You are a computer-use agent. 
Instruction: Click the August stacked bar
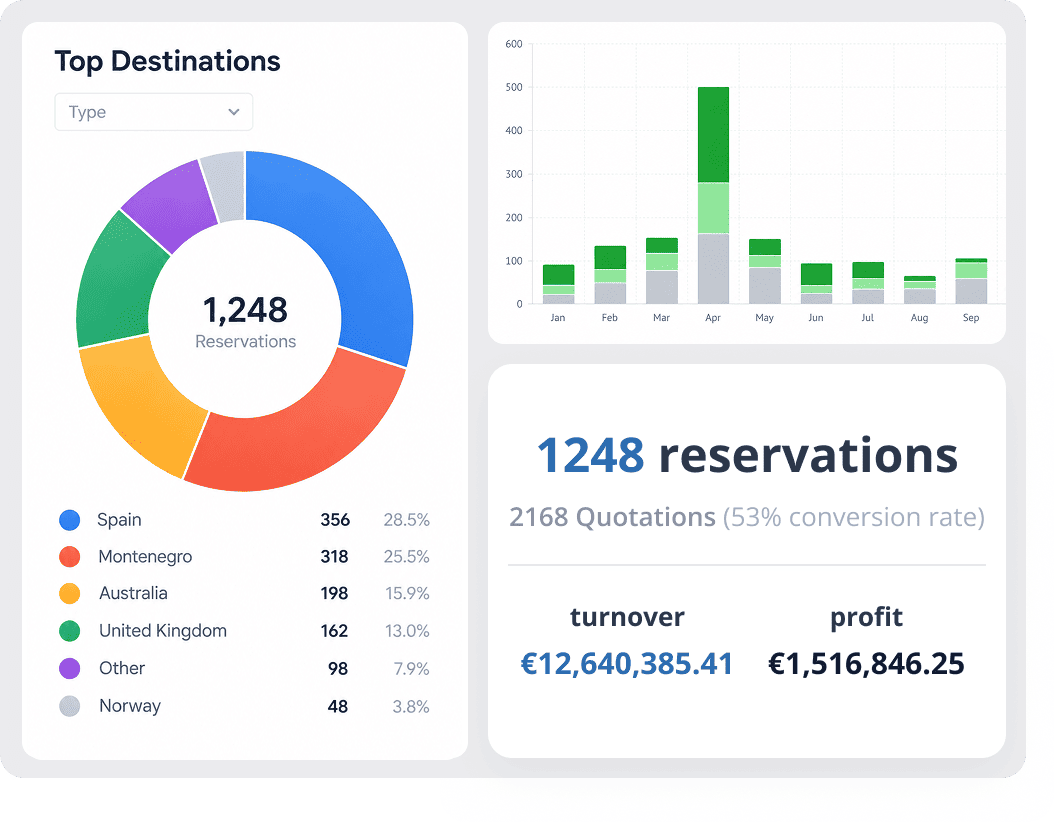pos(920,290)
